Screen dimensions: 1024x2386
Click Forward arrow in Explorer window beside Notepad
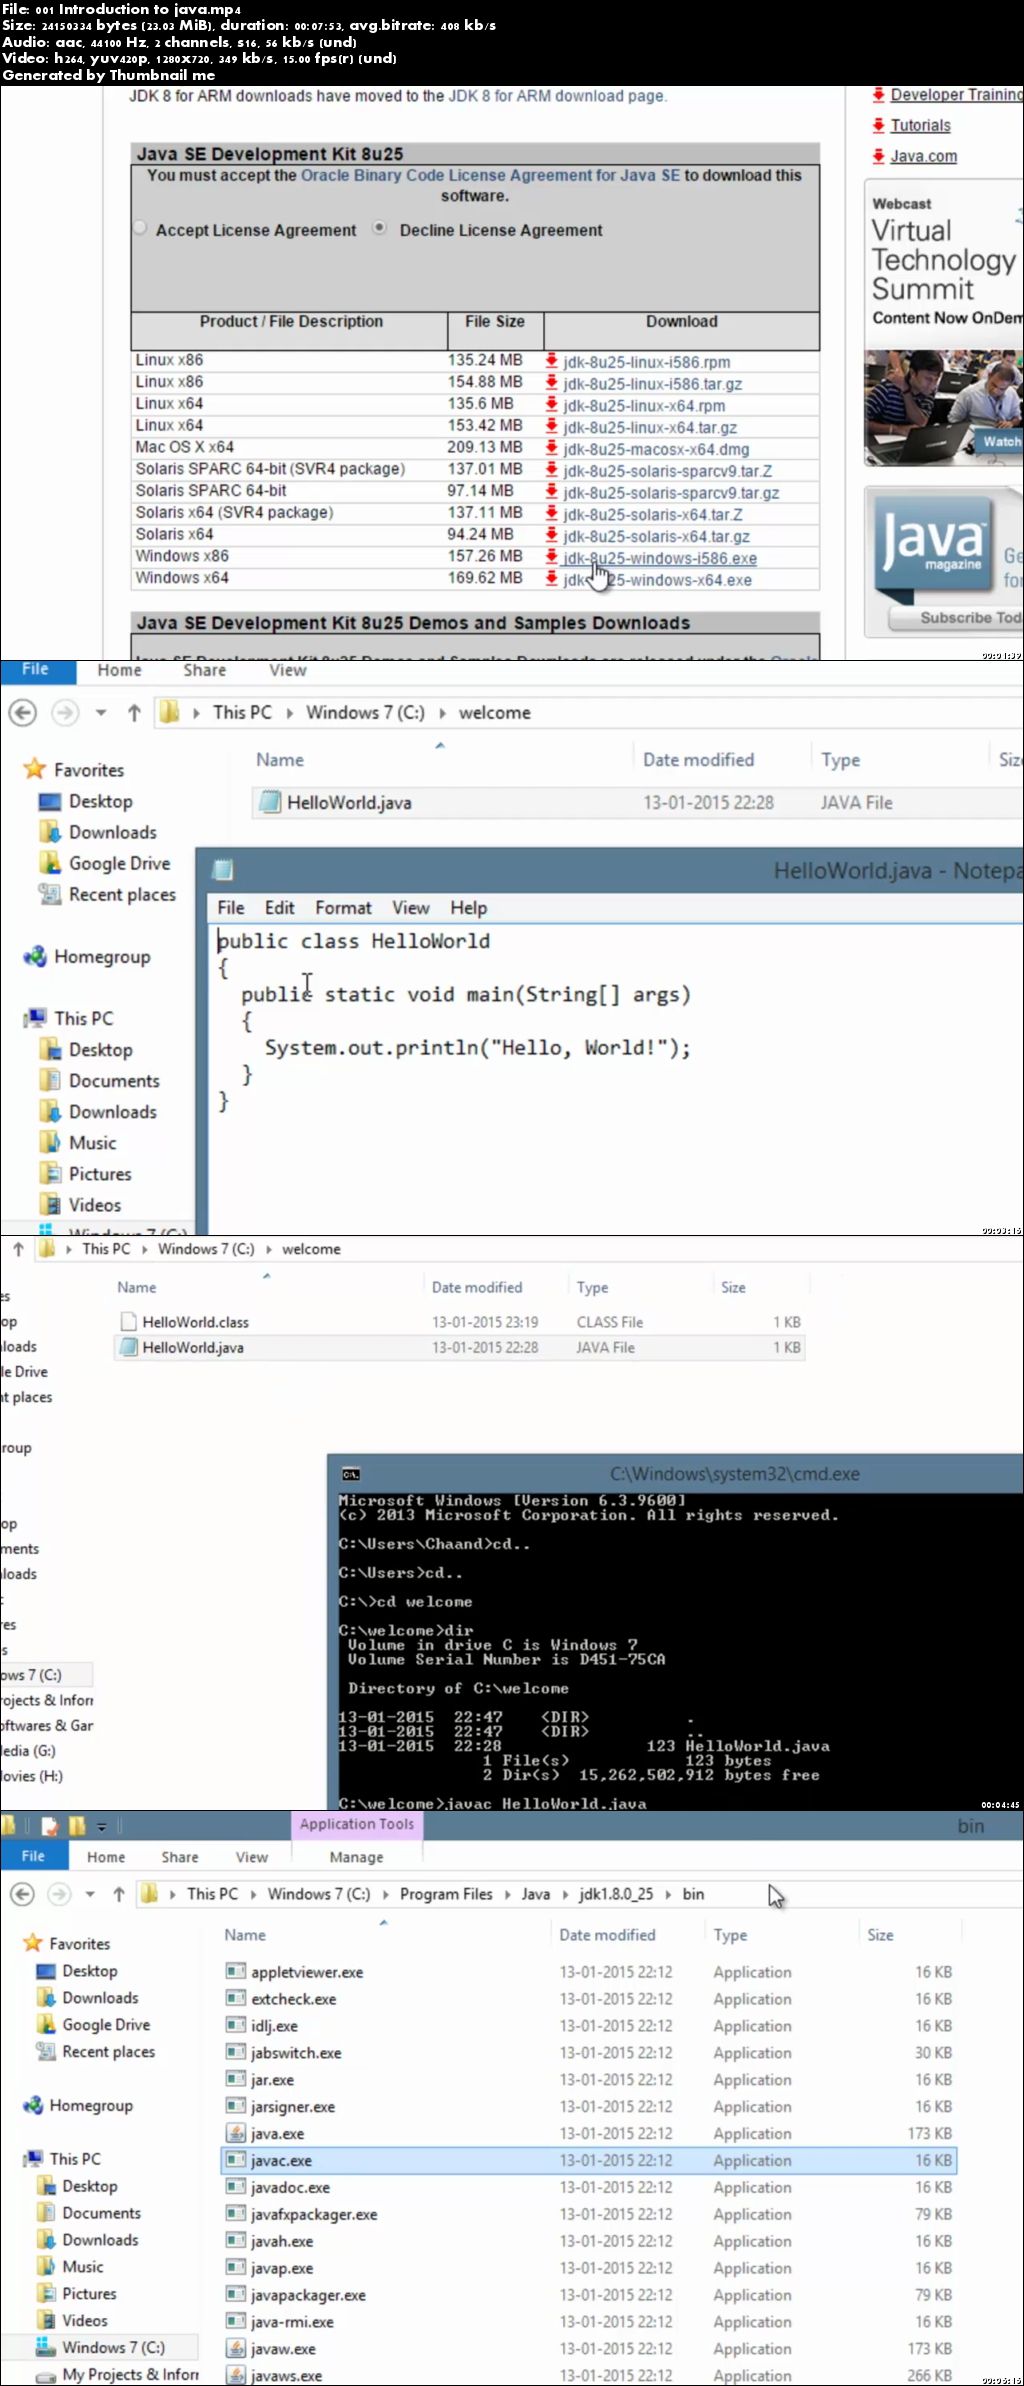[65, 712]
